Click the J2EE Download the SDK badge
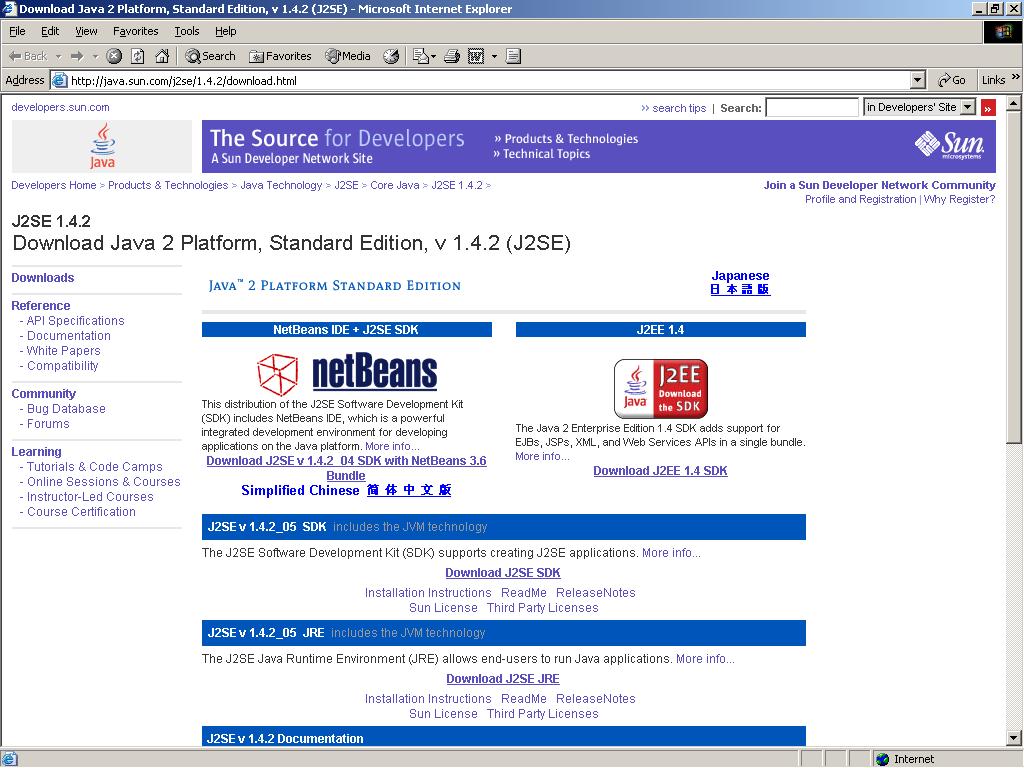 (661, 389)
